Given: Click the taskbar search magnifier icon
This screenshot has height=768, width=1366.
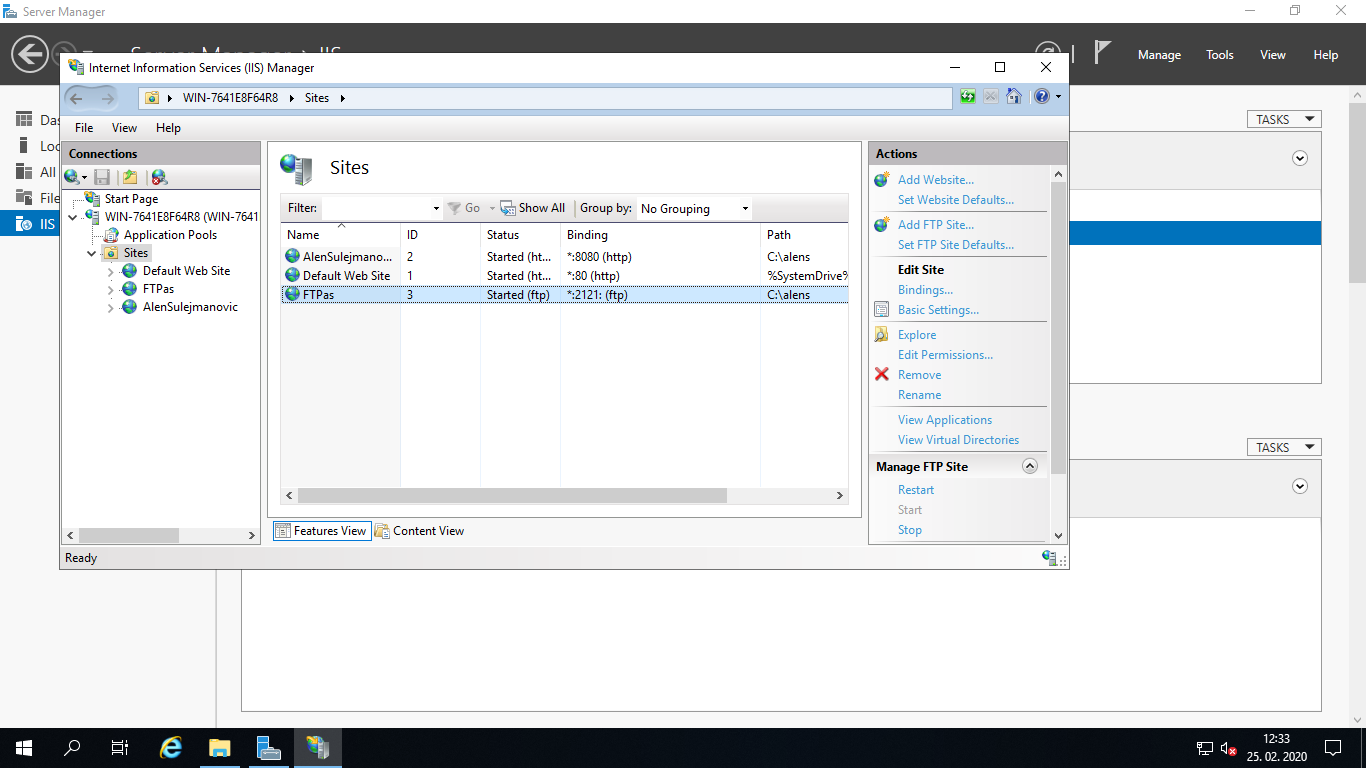Looking at the screenshot, I should pyautogui.click(x=72, y=748).
